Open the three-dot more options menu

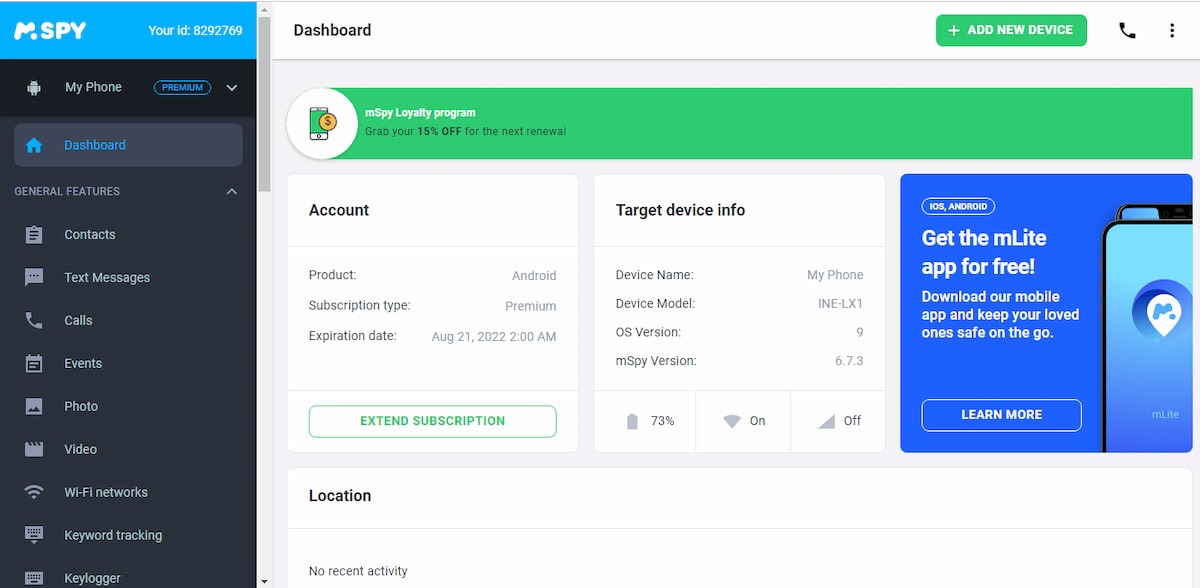pyautogui.click(x=1172, y=30)
